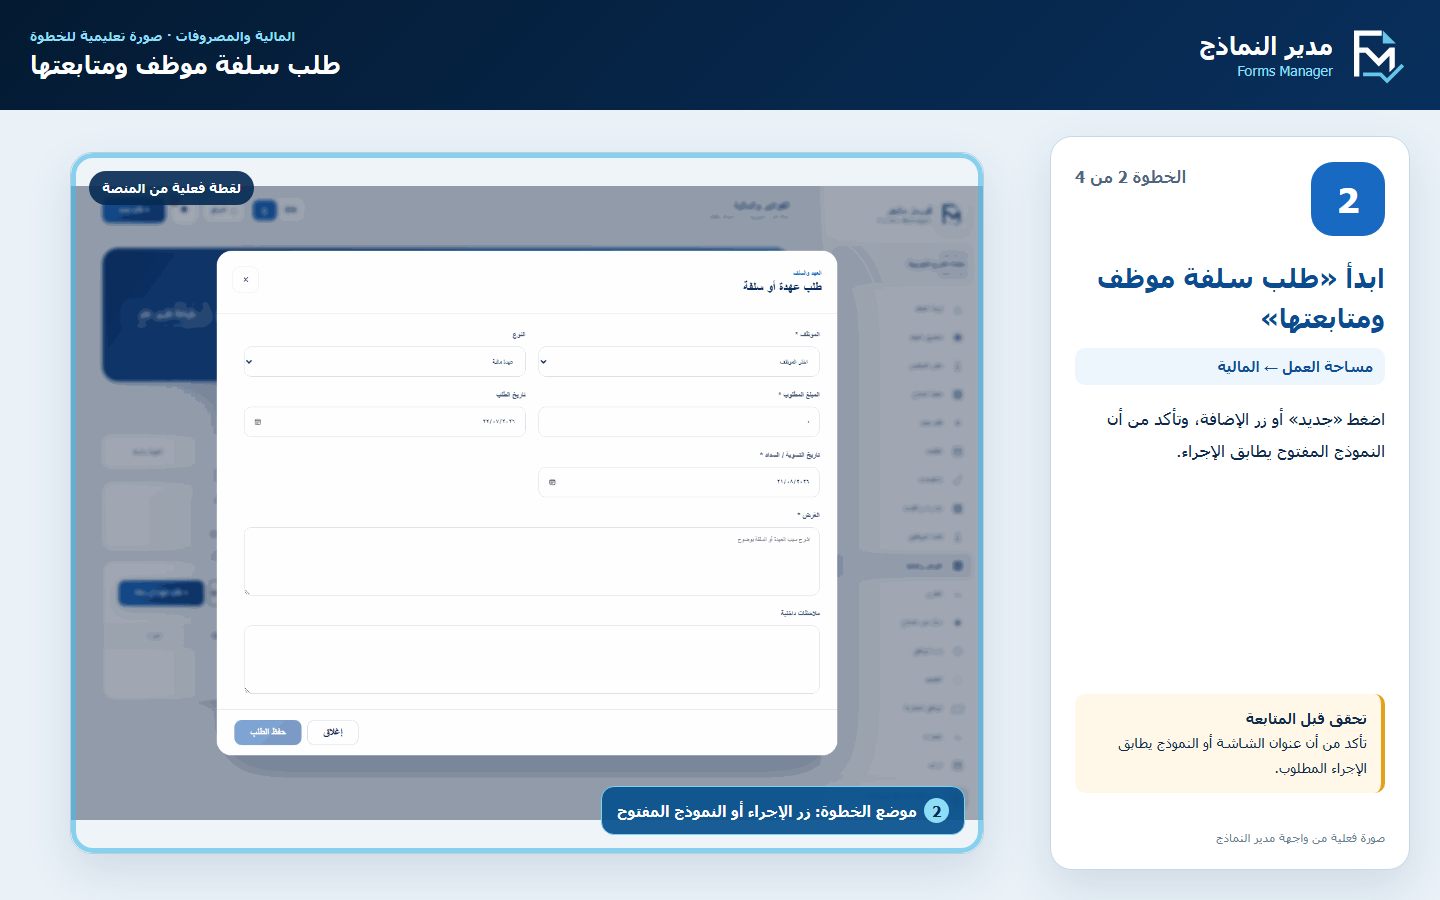Click the Forms Manager logo in the header

[1378, 56]
